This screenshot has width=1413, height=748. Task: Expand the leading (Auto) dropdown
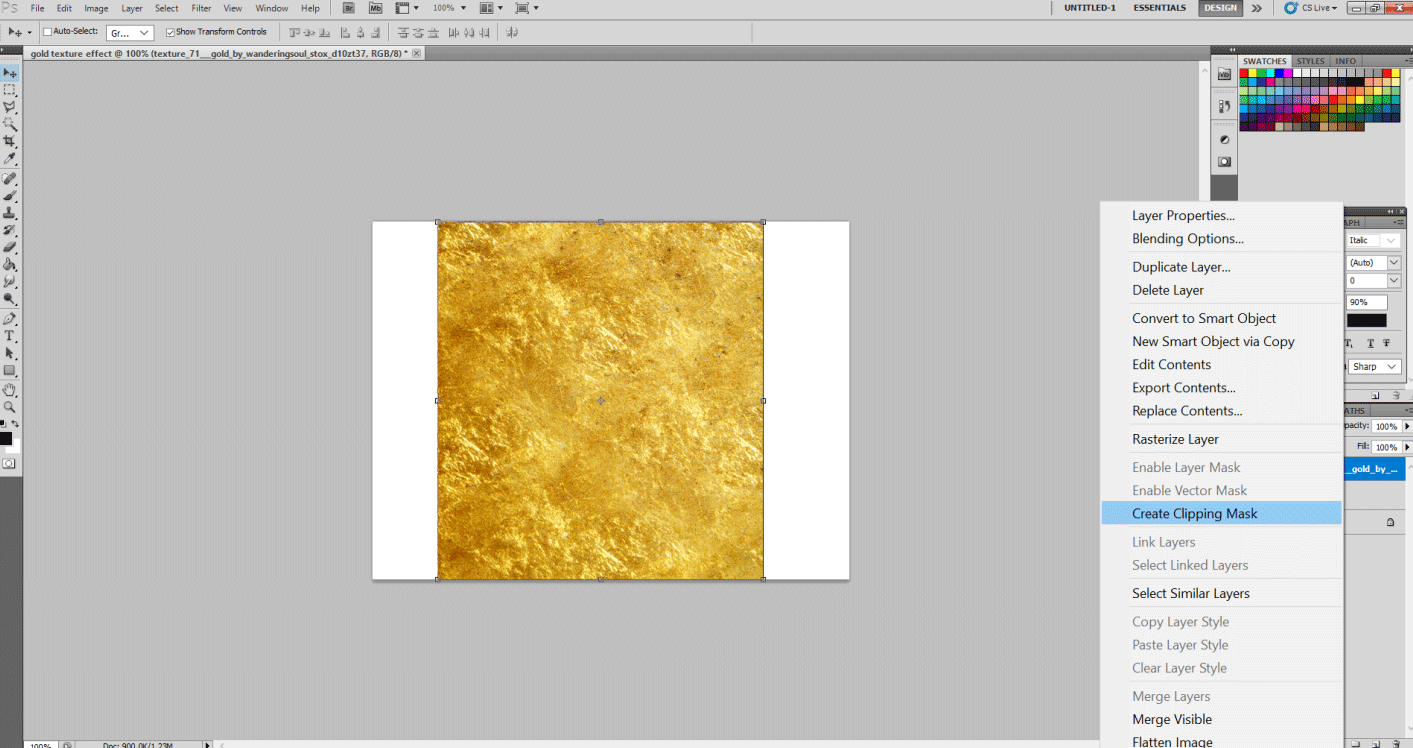coord(1393,262)
